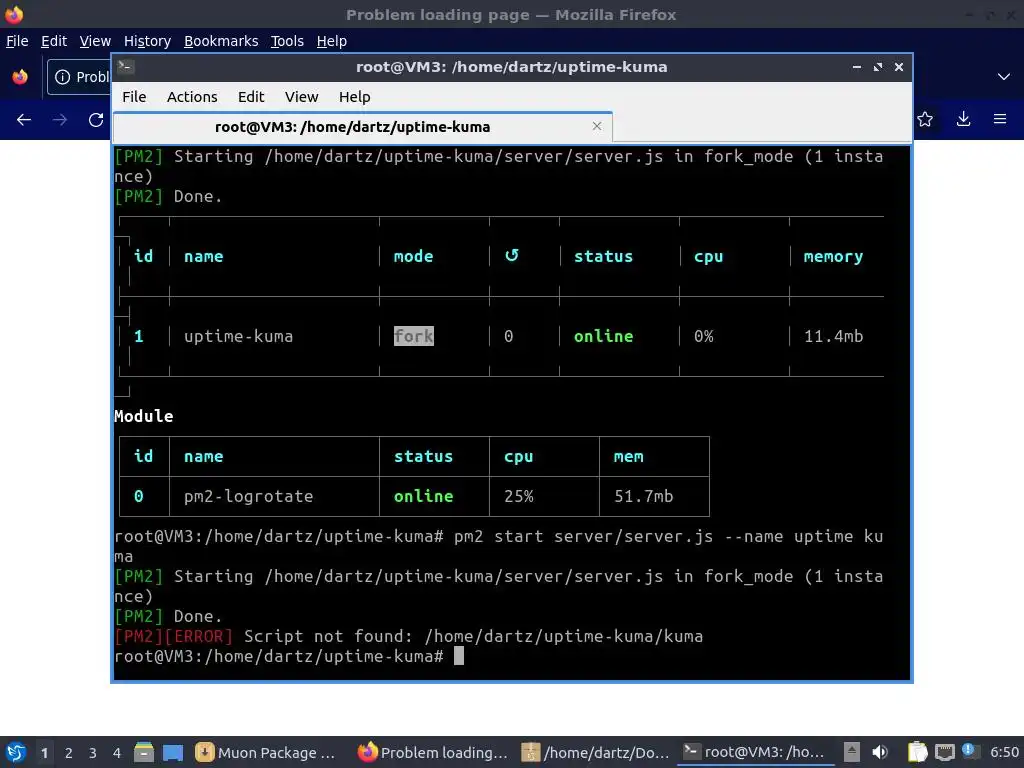
Task: Open Firefox downloads panel
Action: [x=963, y=119]
